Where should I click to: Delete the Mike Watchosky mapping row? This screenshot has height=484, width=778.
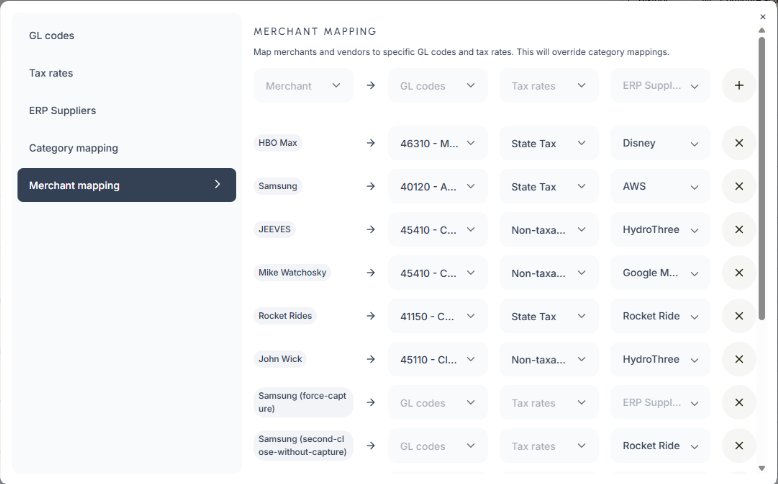click(739, 273)
